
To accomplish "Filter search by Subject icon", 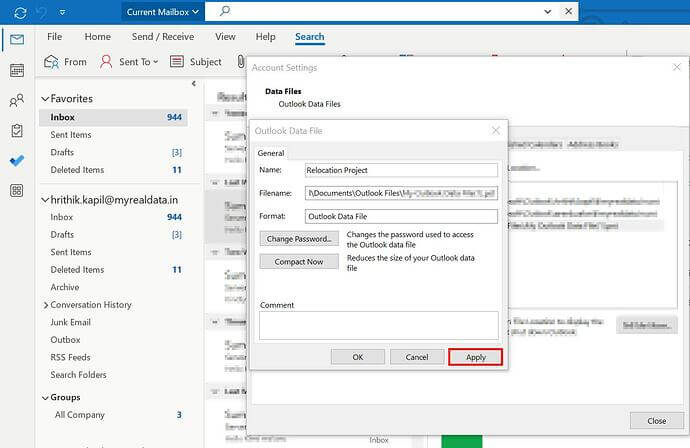I will coord(177,62).
